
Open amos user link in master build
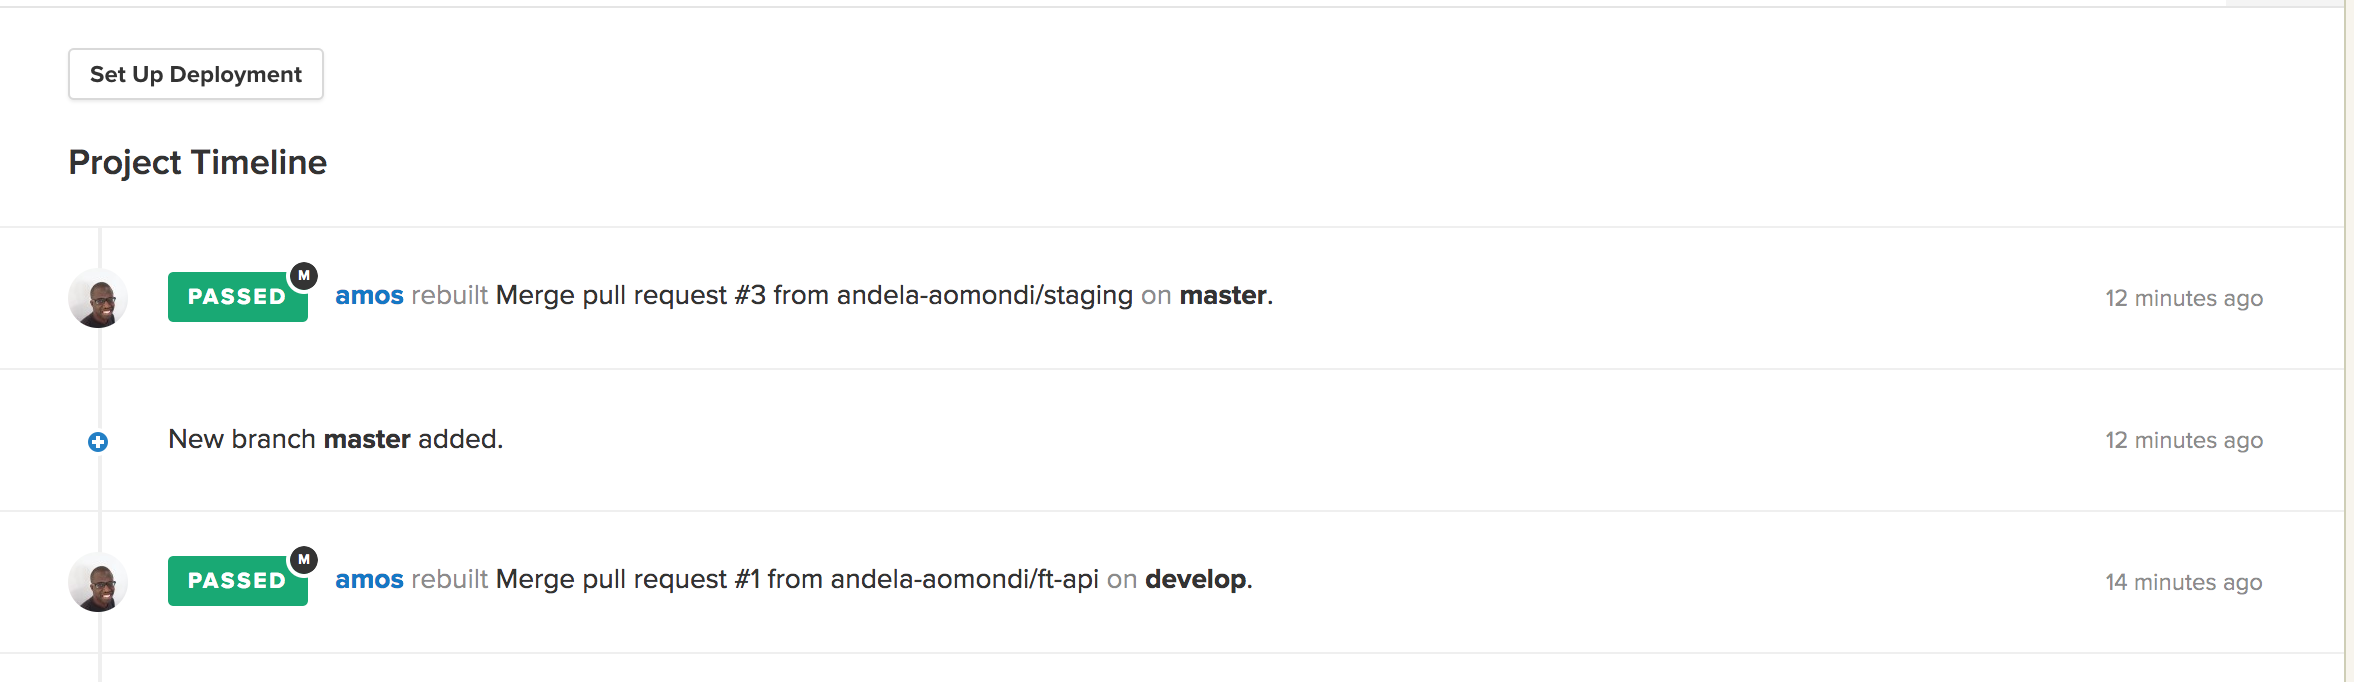pyautogui.click(x=369, y=296)
